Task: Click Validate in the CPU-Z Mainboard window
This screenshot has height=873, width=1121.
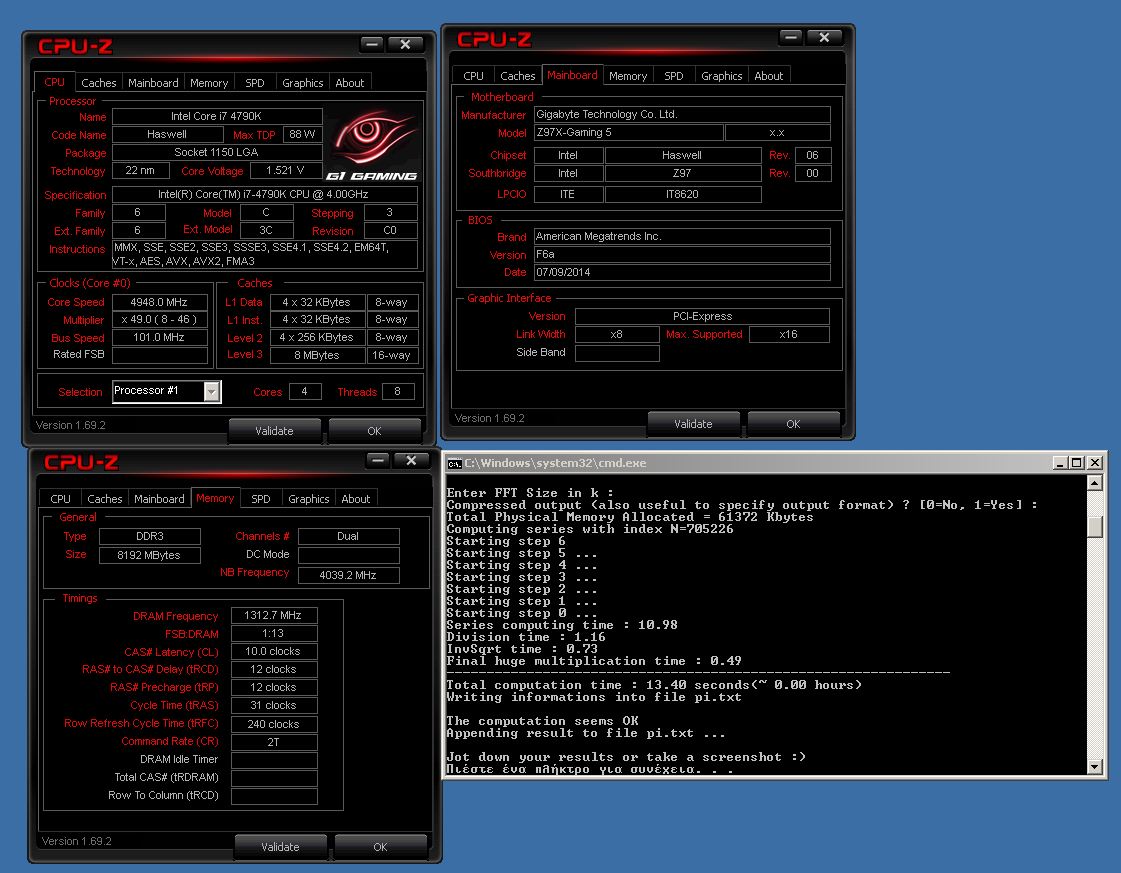Action: click(693, 424)
